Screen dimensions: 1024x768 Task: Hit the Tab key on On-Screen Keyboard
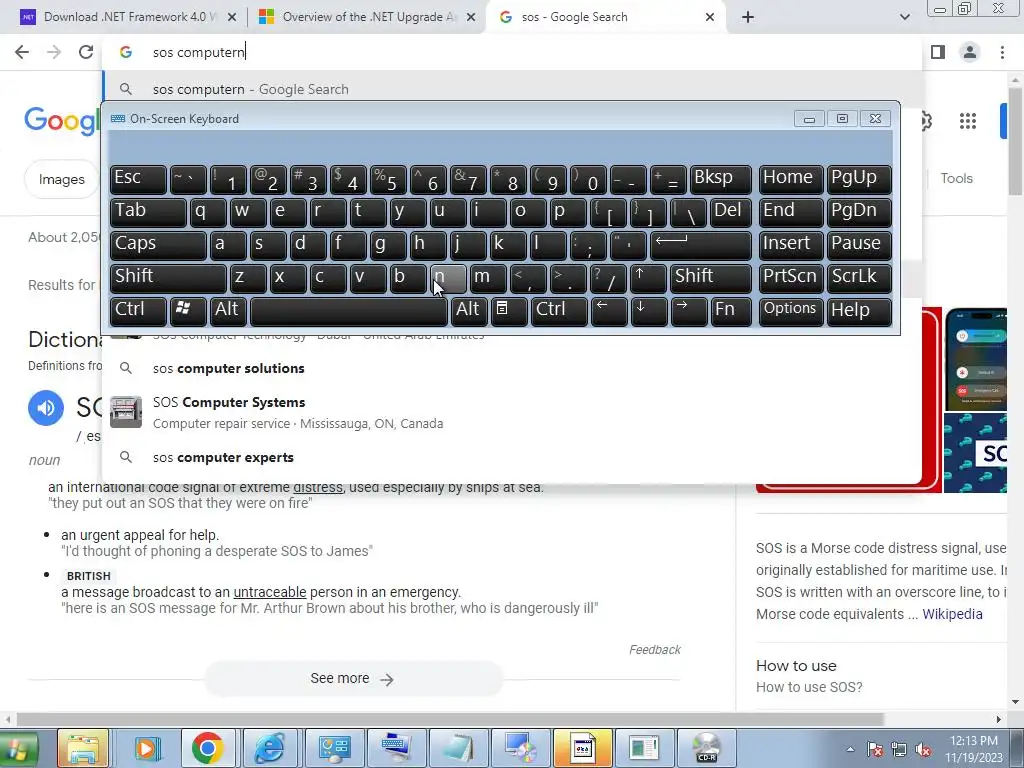point(148,212)
